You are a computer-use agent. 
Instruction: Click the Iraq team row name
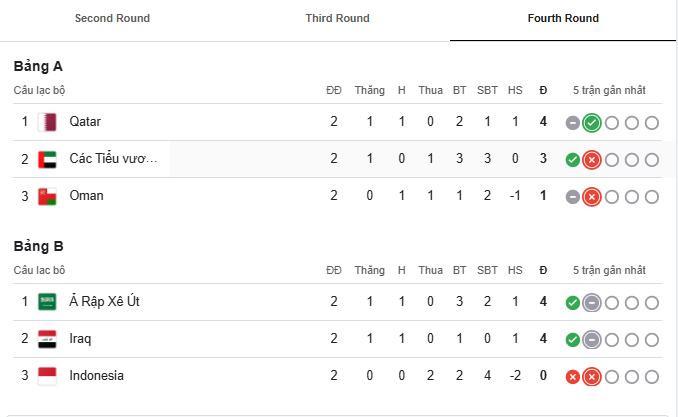[x=80, y=339]
